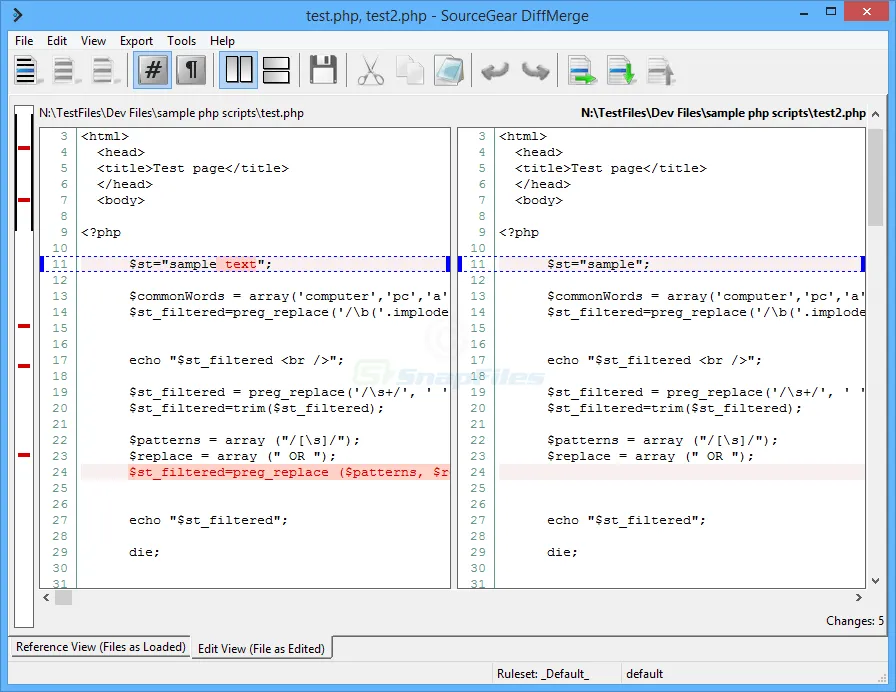Click the horizontal scrollbar thumb
Viewport: 896px width, 692px height.
click(63, 598)
